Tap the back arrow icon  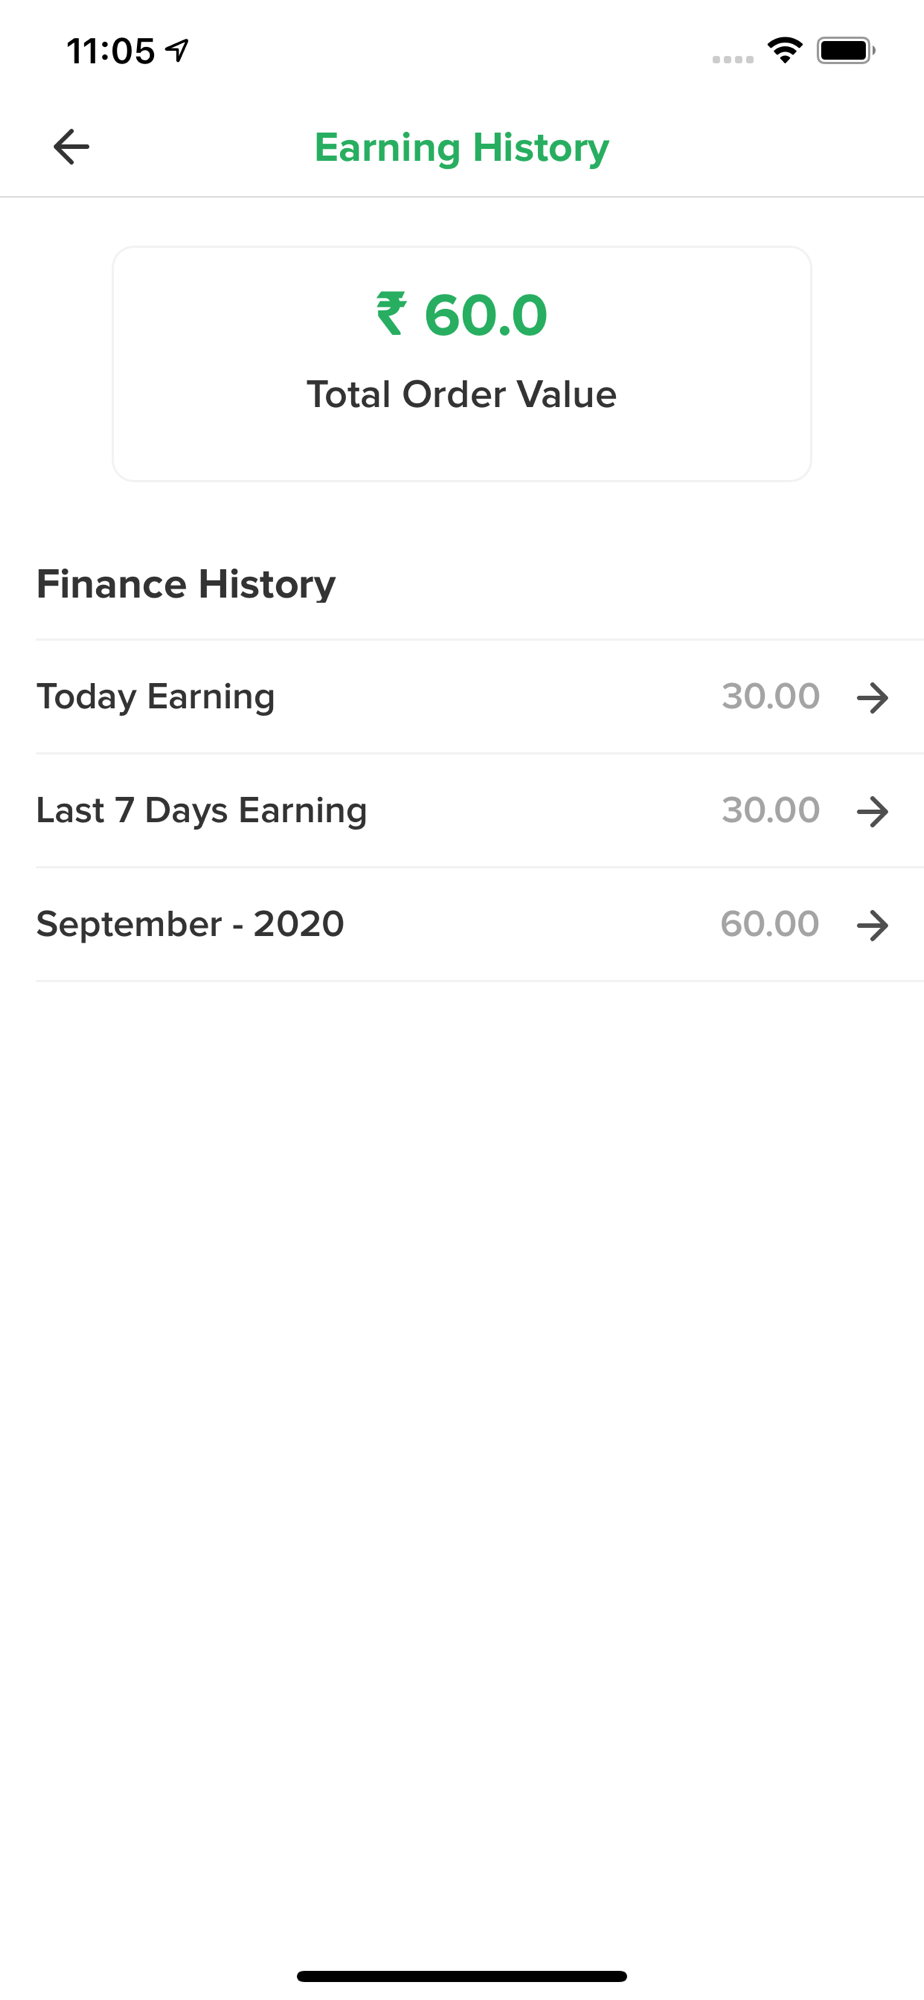[71, 147]
